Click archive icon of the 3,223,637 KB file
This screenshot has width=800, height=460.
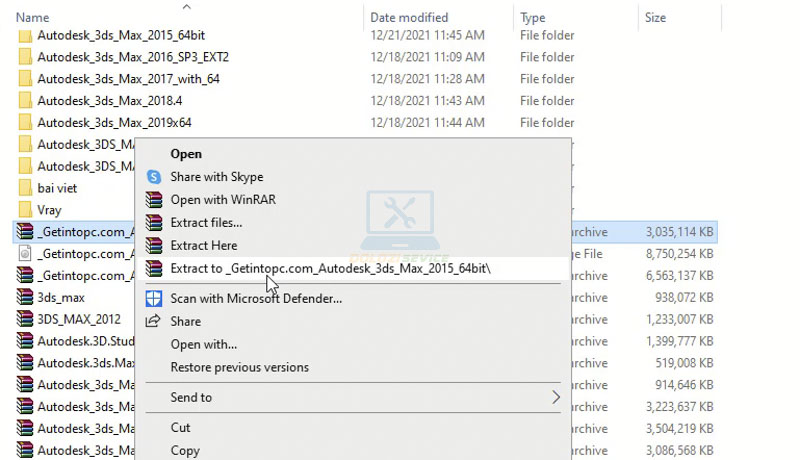[24, 407]
